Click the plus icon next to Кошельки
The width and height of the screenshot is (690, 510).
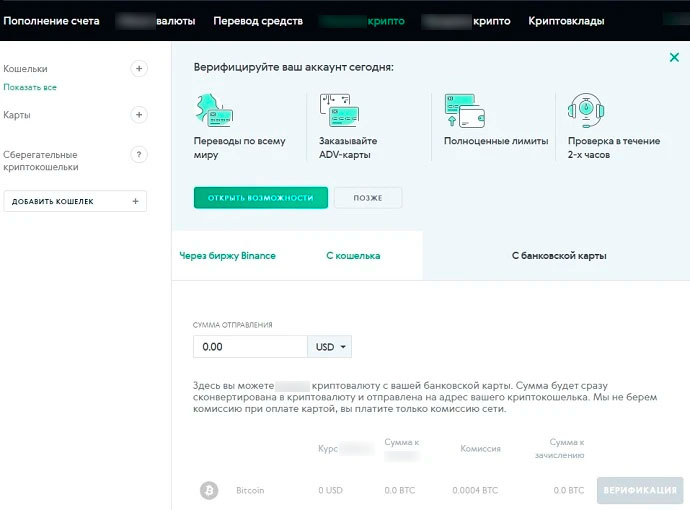139,69
